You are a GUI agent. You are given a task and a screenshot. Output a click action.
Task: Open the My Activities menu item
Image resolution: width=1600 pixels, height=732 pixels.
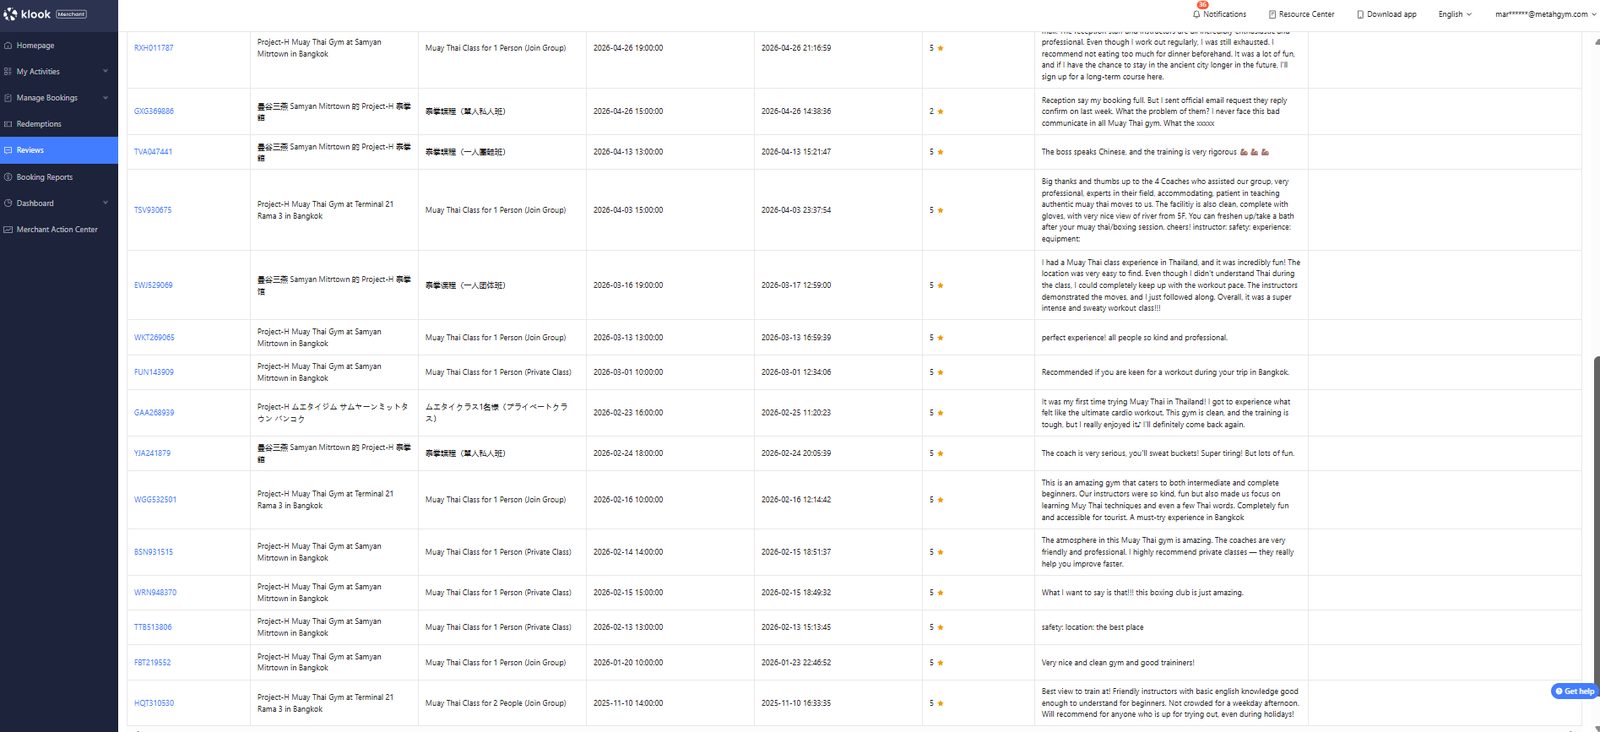59,72
